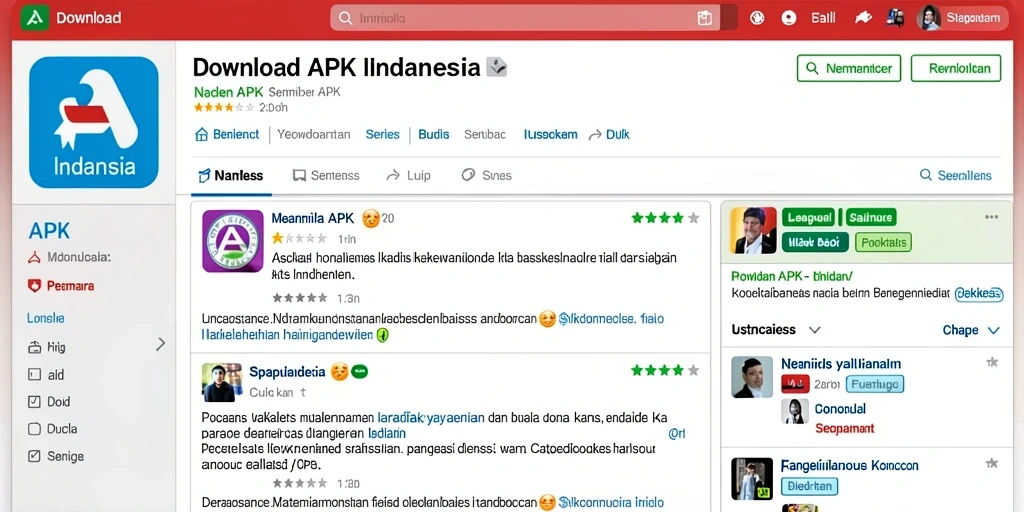Image resolution: width=1024 pixels, height=512 pixels.
Task: Open the Stapardam profile avatar
Action: [x=928, y=18]
